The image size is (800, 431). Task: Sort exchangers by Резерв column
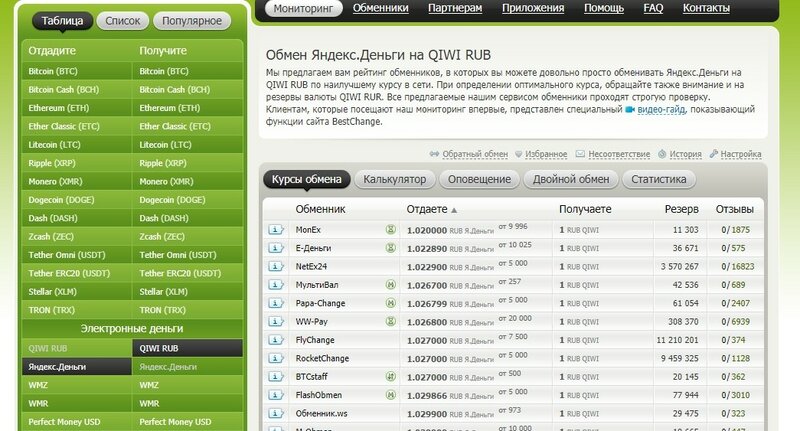[681, 209]
